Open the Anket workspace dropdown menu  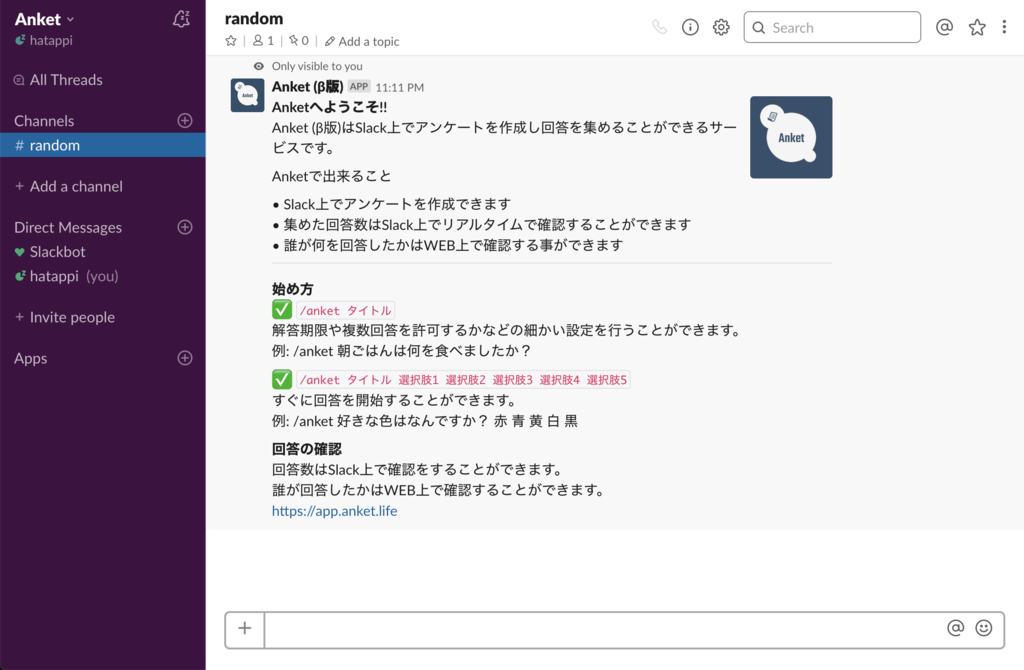click(44, 20)
